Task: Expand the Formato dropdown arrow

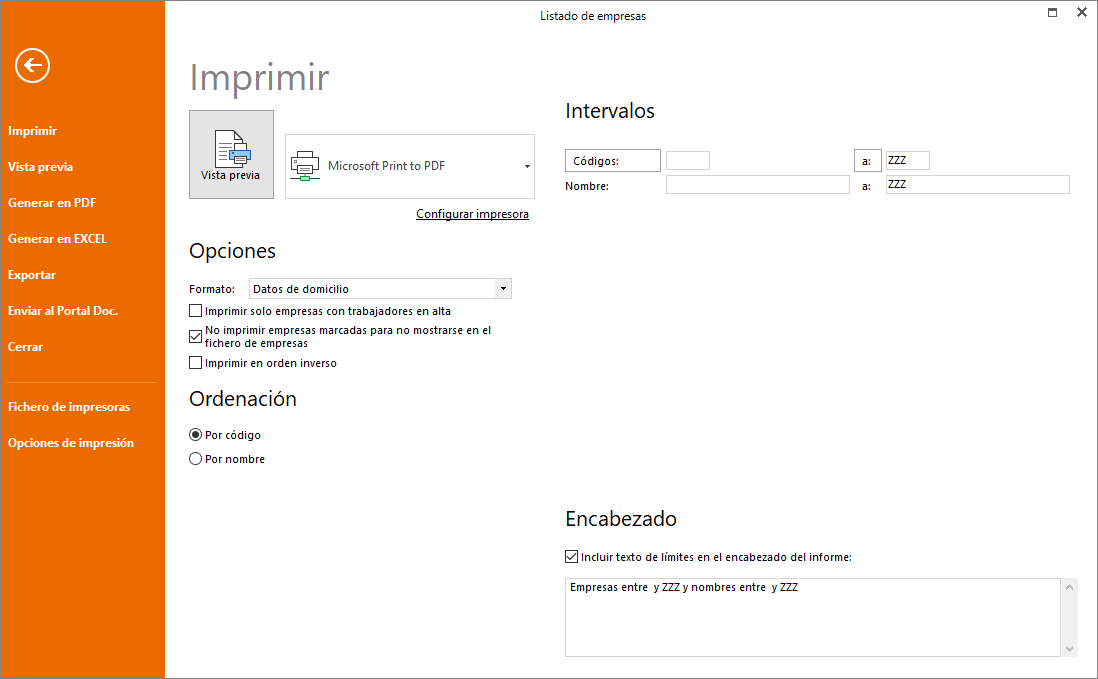Action: coord(503,288)
